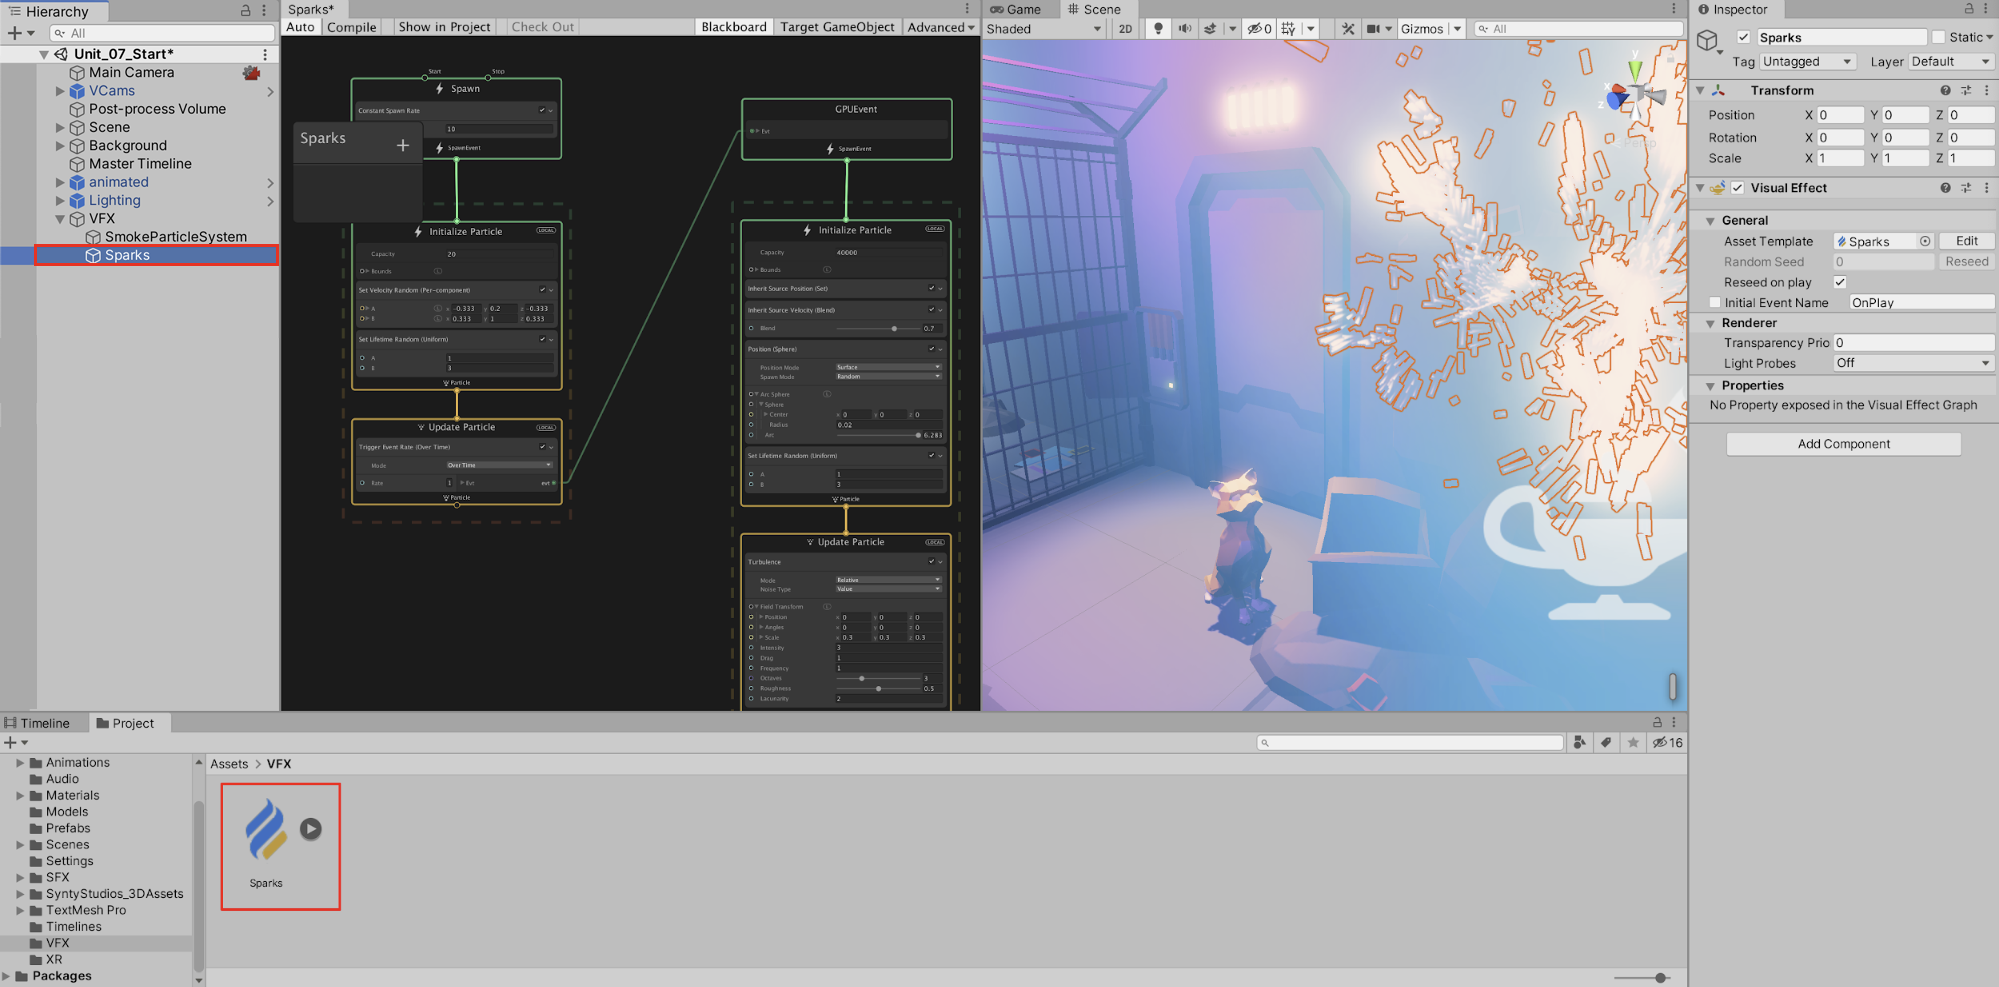This screenshot has height=987, width=1999.
Task: Toggle scene audio speaker icon
Action: (1184, 29)
